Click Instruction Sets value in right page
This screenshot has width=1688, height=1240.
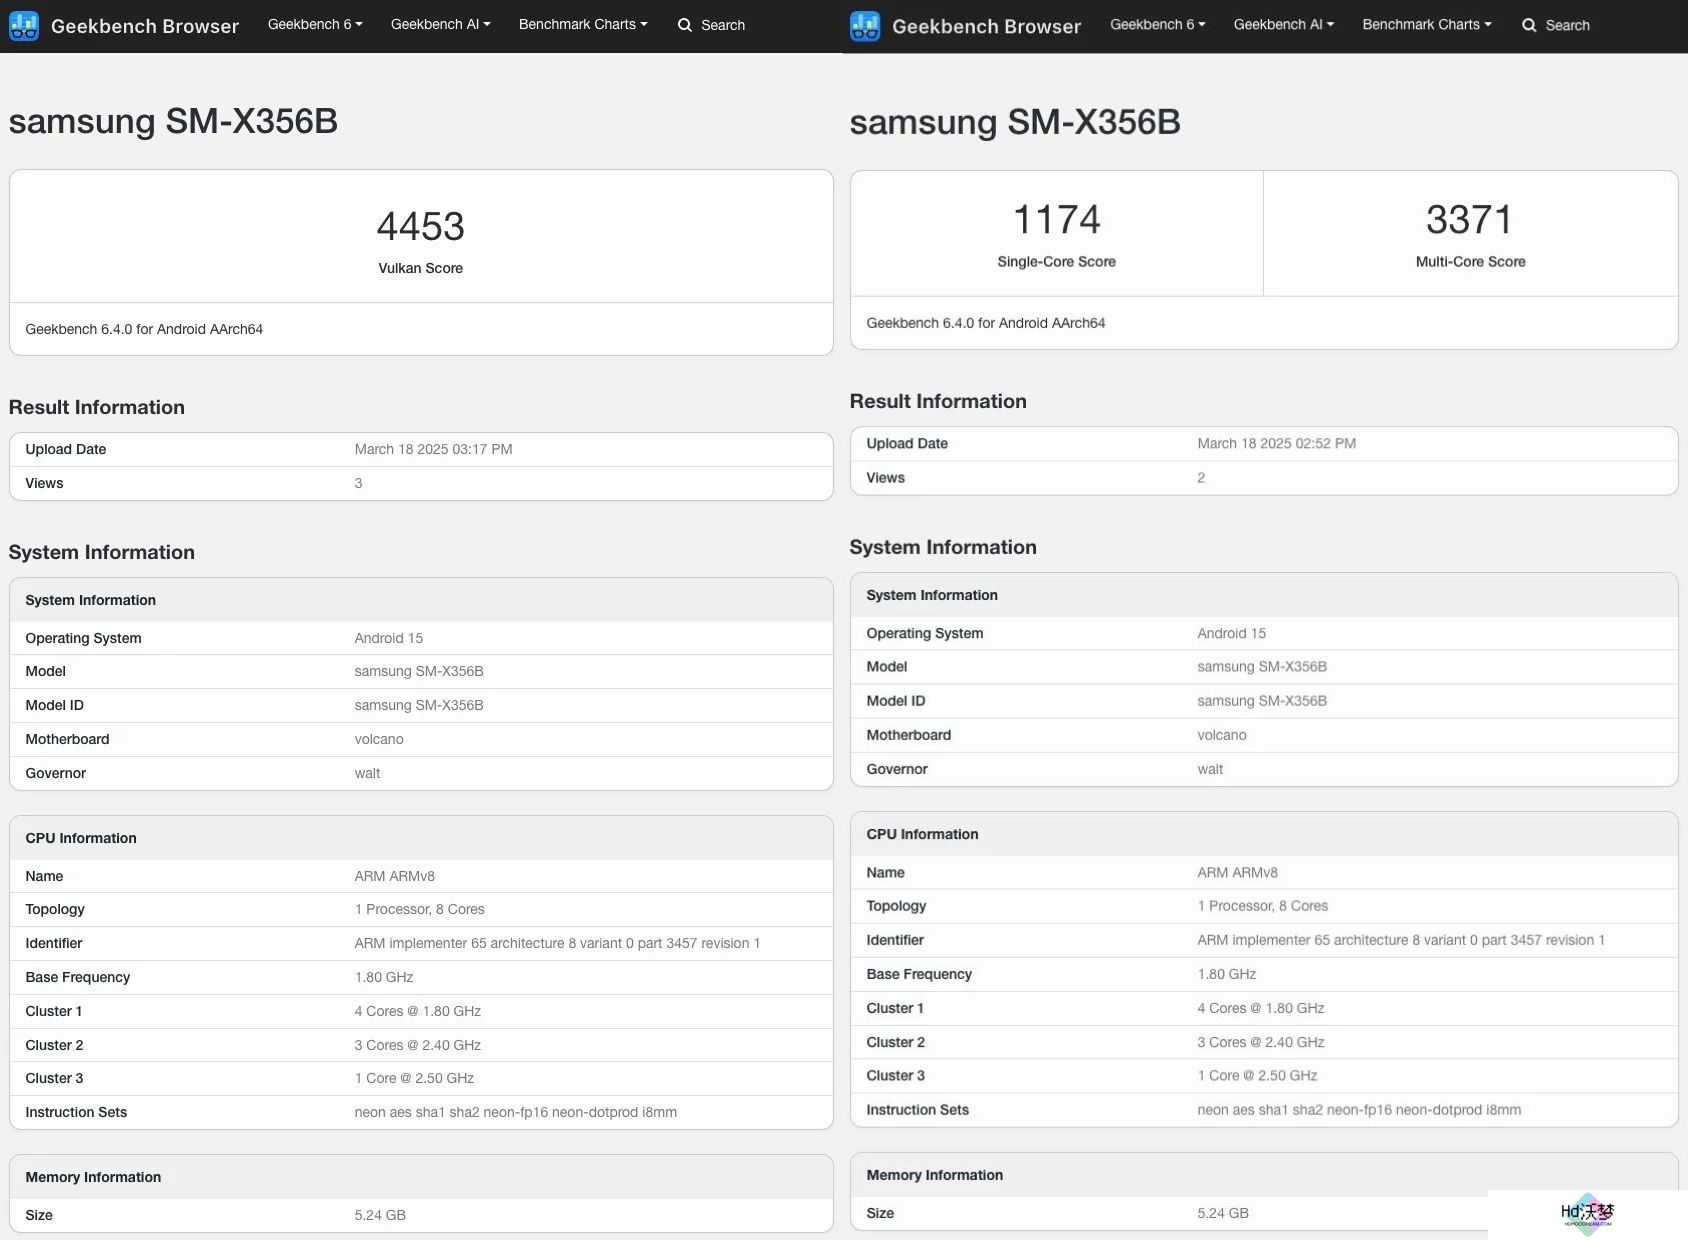(x=1359, y=1109)
